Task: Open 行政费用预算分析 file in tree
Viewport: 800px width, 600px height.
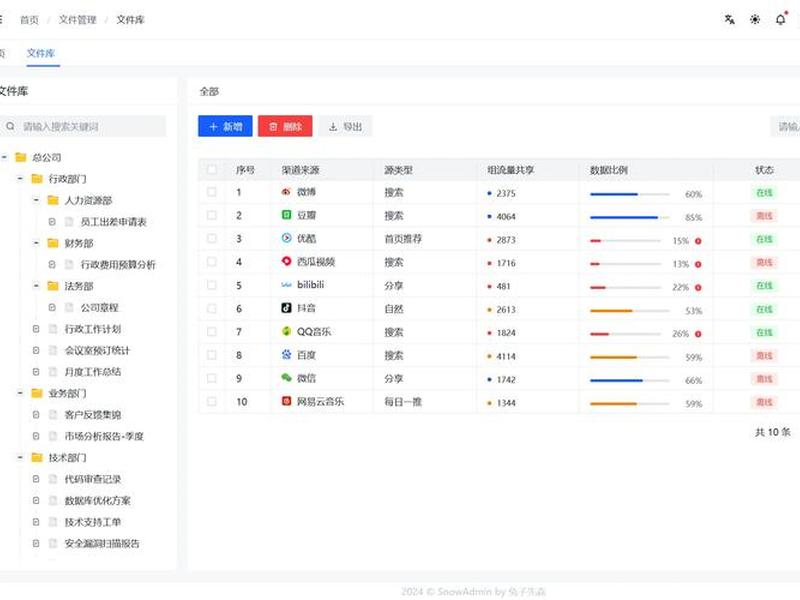Action: [x=118, y=264]
